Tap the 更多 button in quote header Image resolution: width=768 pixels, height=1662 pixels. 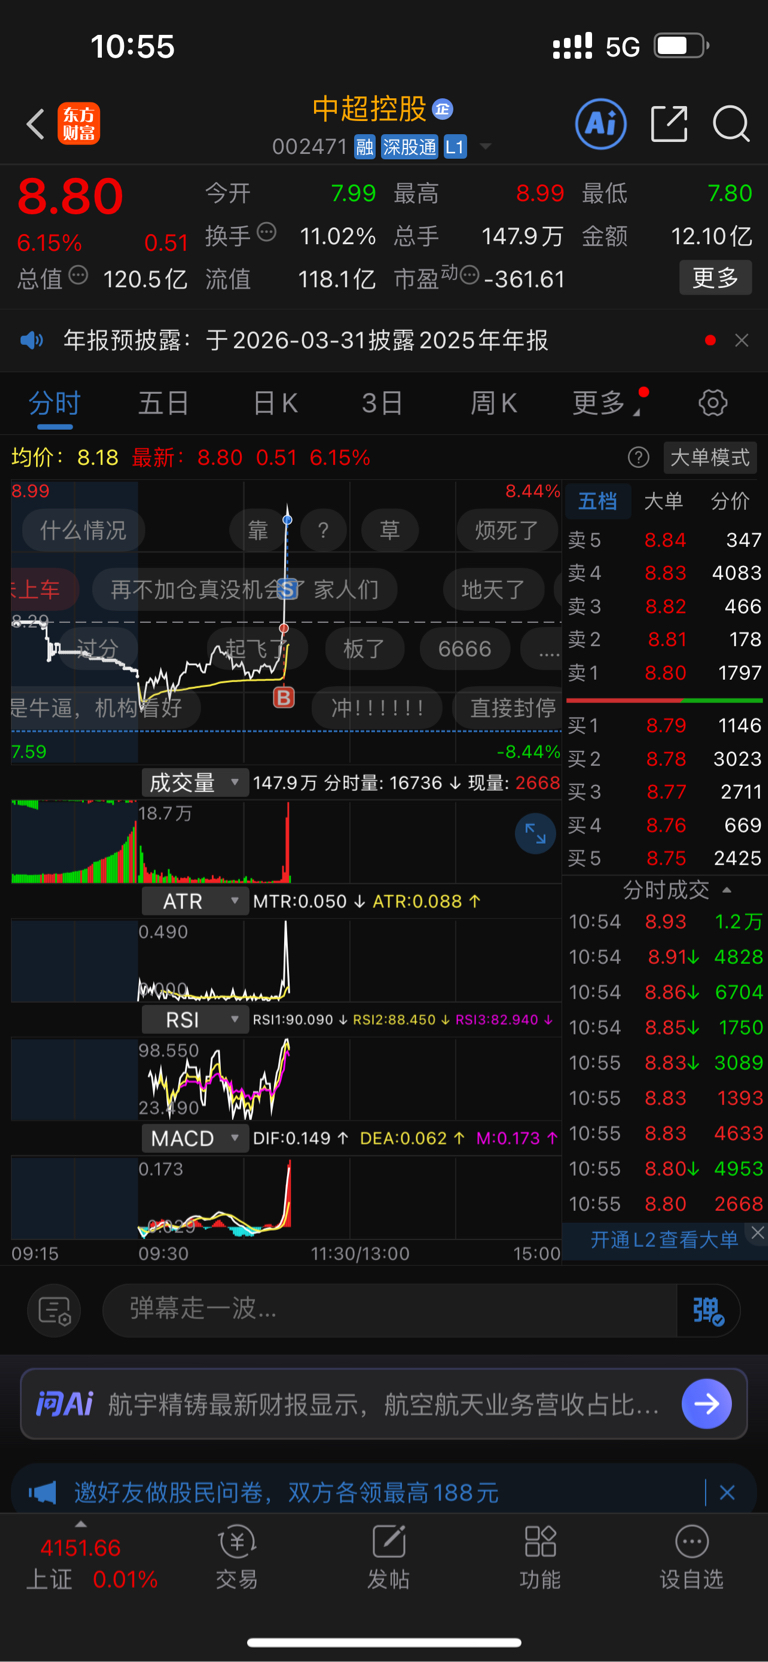715,278
